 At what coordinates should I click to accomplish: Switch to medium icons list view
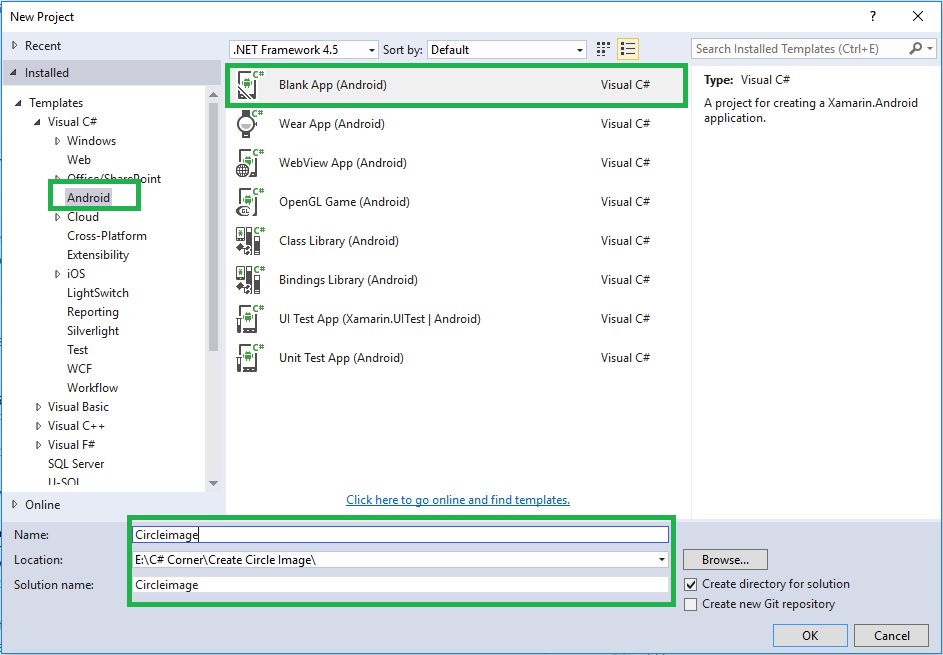(x=628, y=49)
